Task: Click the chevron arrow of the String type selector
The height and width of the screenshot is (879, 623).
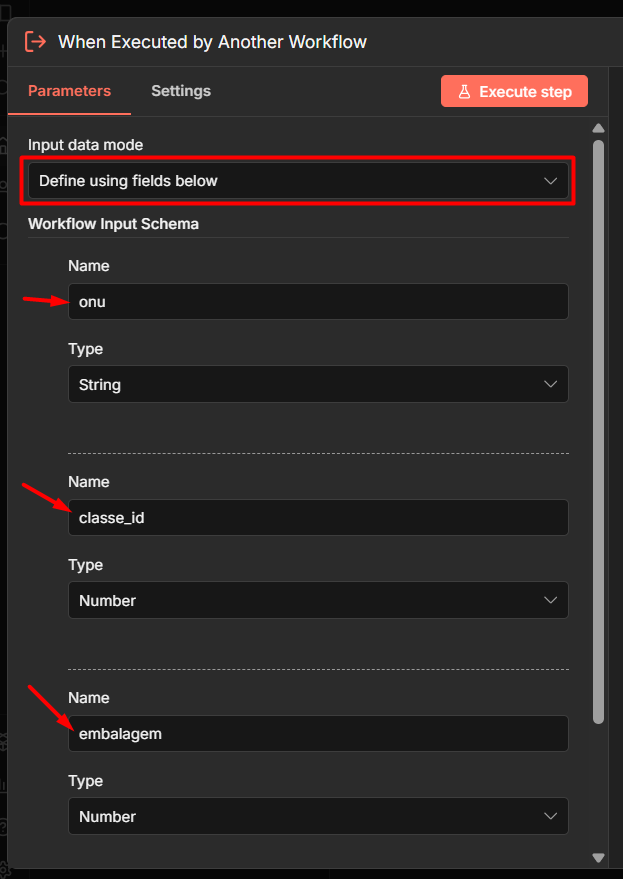Action: (x=550, y=384)
